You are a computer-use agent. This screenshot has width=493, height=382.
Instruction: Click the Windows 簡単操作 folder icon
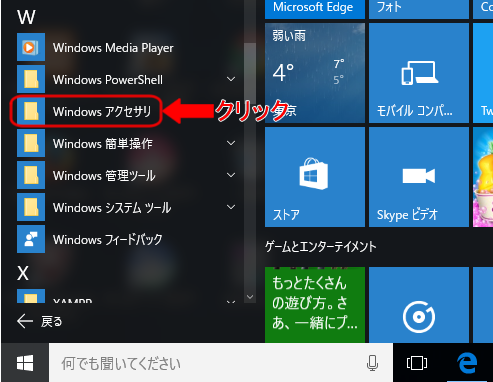(x=31, y=143)
